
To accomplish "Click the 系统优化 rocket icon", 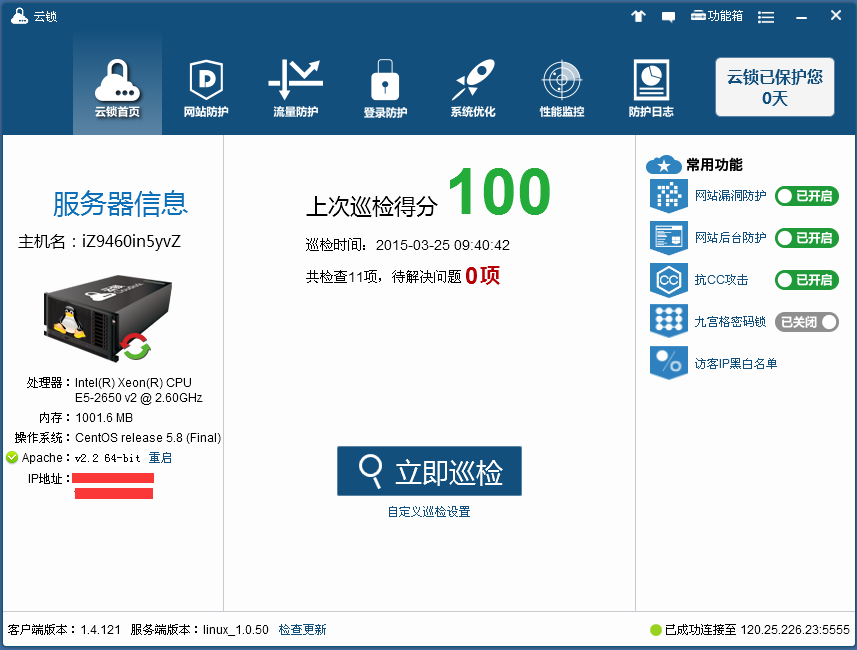I will (x=473, y=88).
